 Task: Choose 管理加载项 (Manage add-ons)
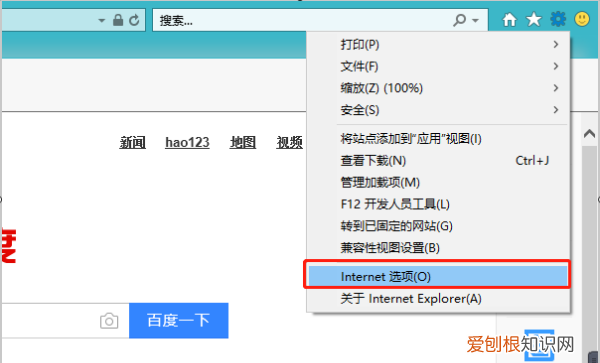point(439,182)
